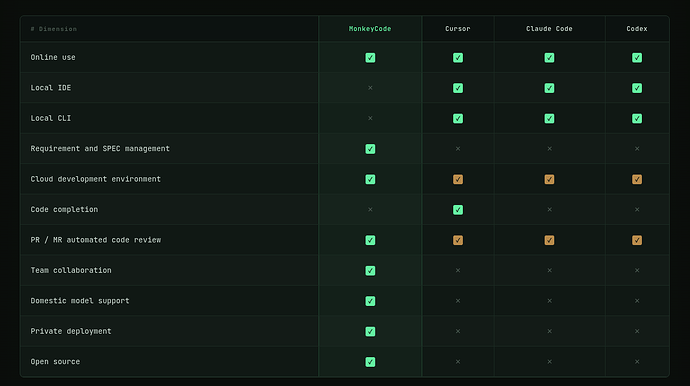The width and height of the screenshot is (690, 386).
Task: Click MonkeyCode's cross for Code completion
Action: (370, 210)
